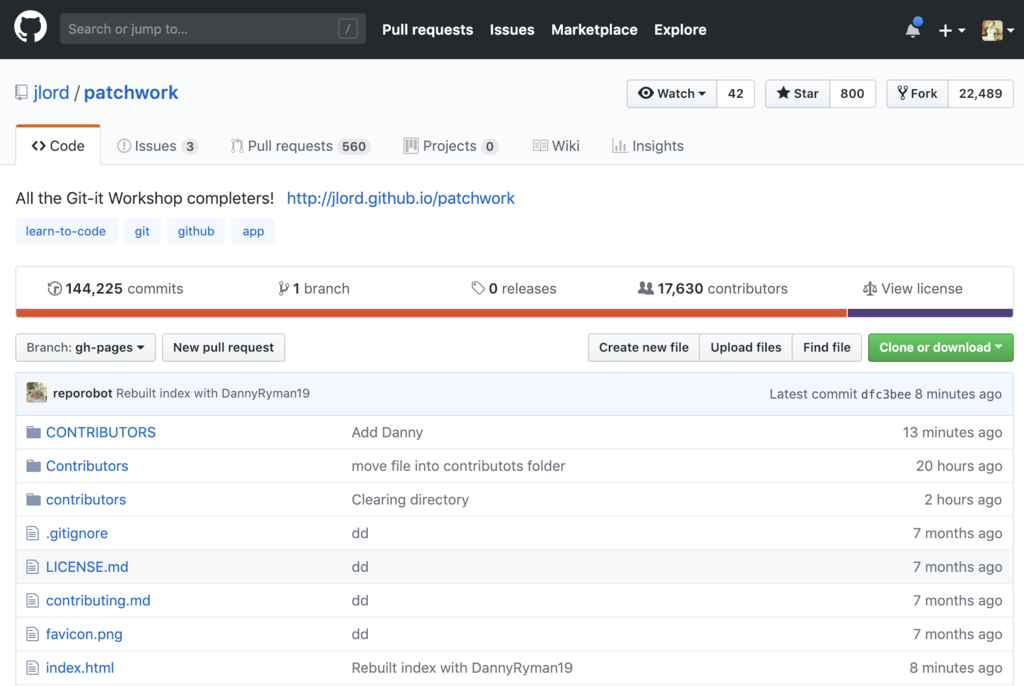Screen dimensions: 1024x686
Task: Switch to the Pull requests tab
Action: coord(300,146)
